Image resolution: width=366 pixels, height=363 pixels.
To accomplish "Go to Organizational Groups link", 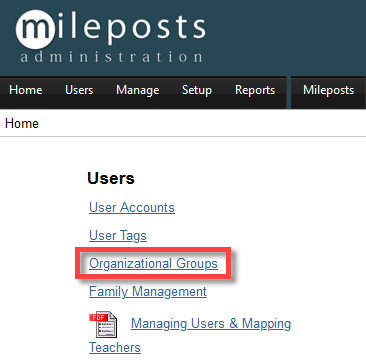I will (x=153, y=263).
